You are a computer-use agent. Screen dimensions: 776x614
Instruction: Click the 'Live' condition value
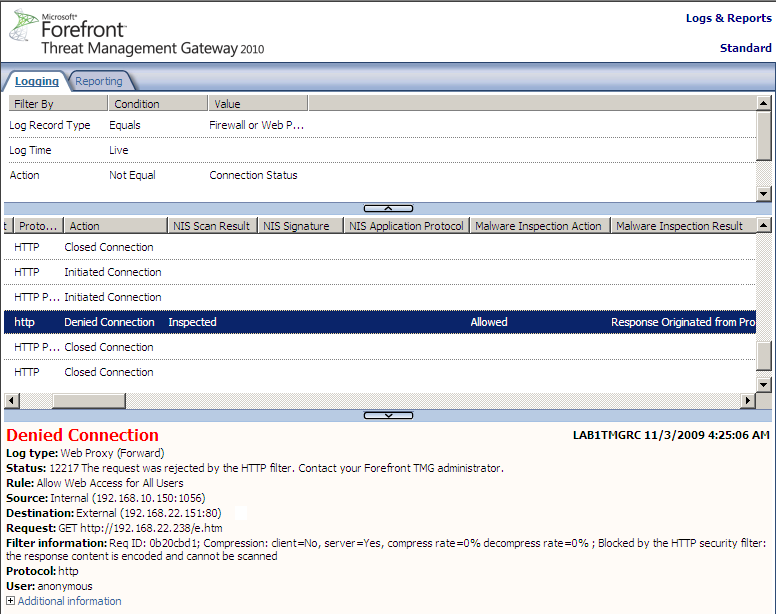tap(119, 150)
